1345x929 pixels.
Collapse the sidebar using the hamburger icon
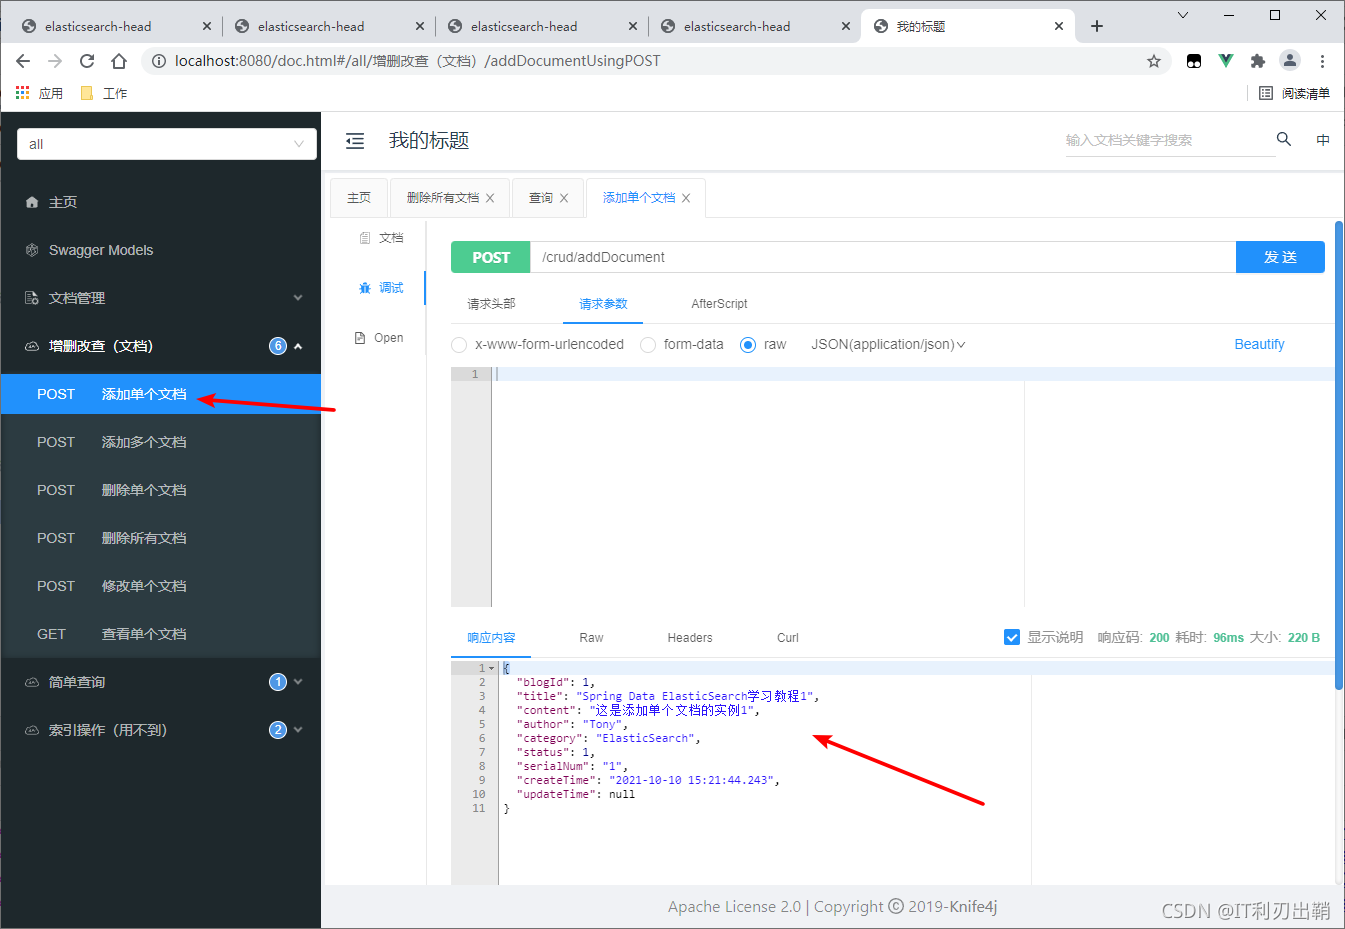[x=355, y=141]
